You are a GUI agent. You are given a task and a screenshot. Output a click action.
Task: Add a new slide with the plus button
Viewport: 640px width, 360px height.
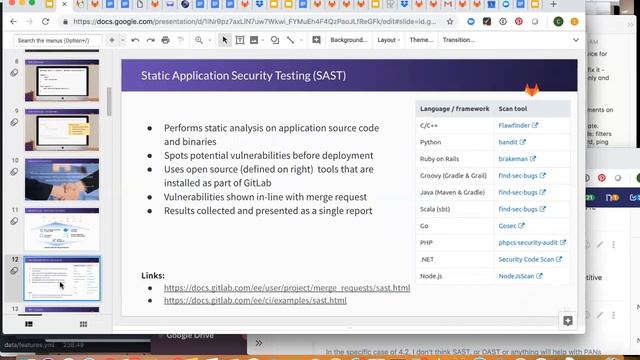111,40
